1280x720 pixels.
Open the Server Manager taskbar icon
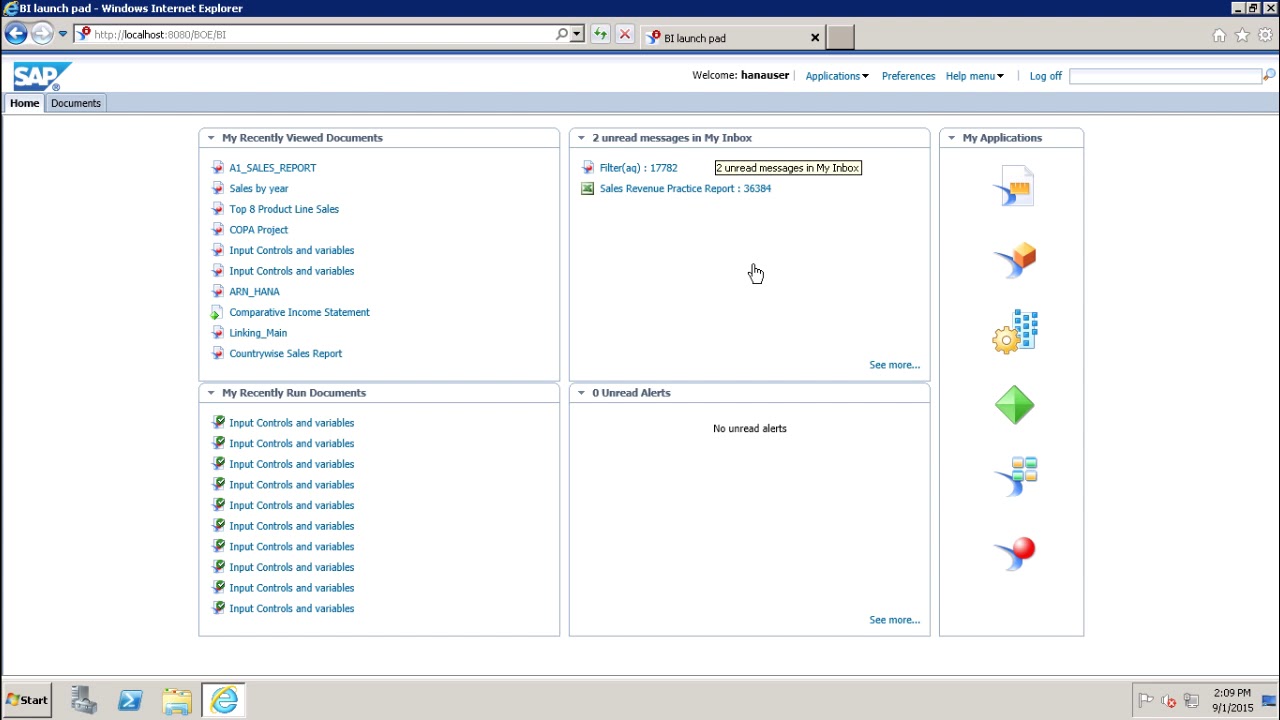84,700
